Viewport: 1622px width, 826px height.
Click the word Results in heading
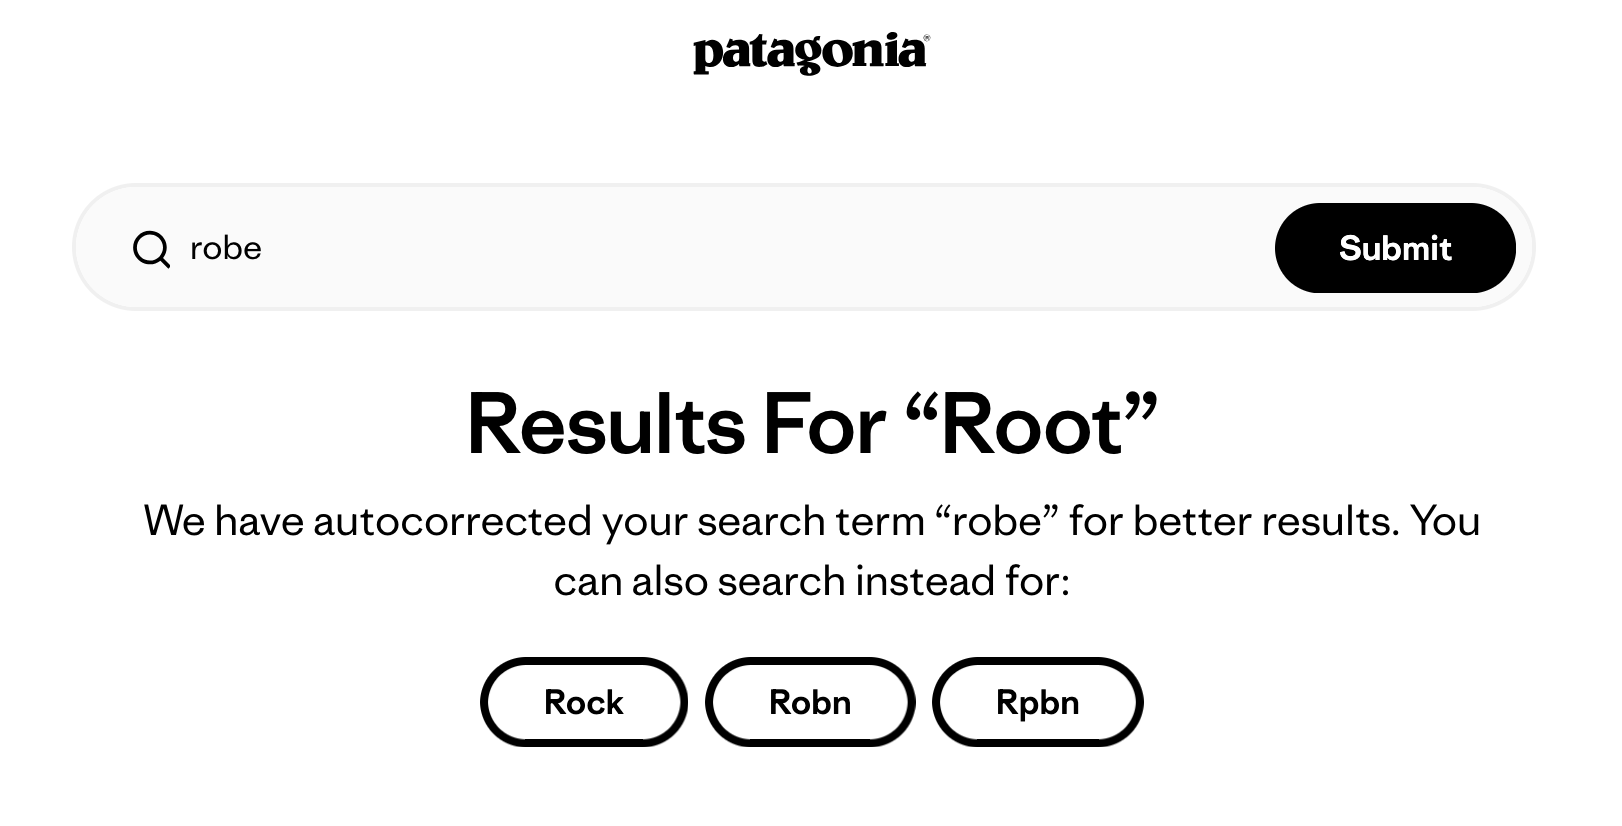[606, 425]
